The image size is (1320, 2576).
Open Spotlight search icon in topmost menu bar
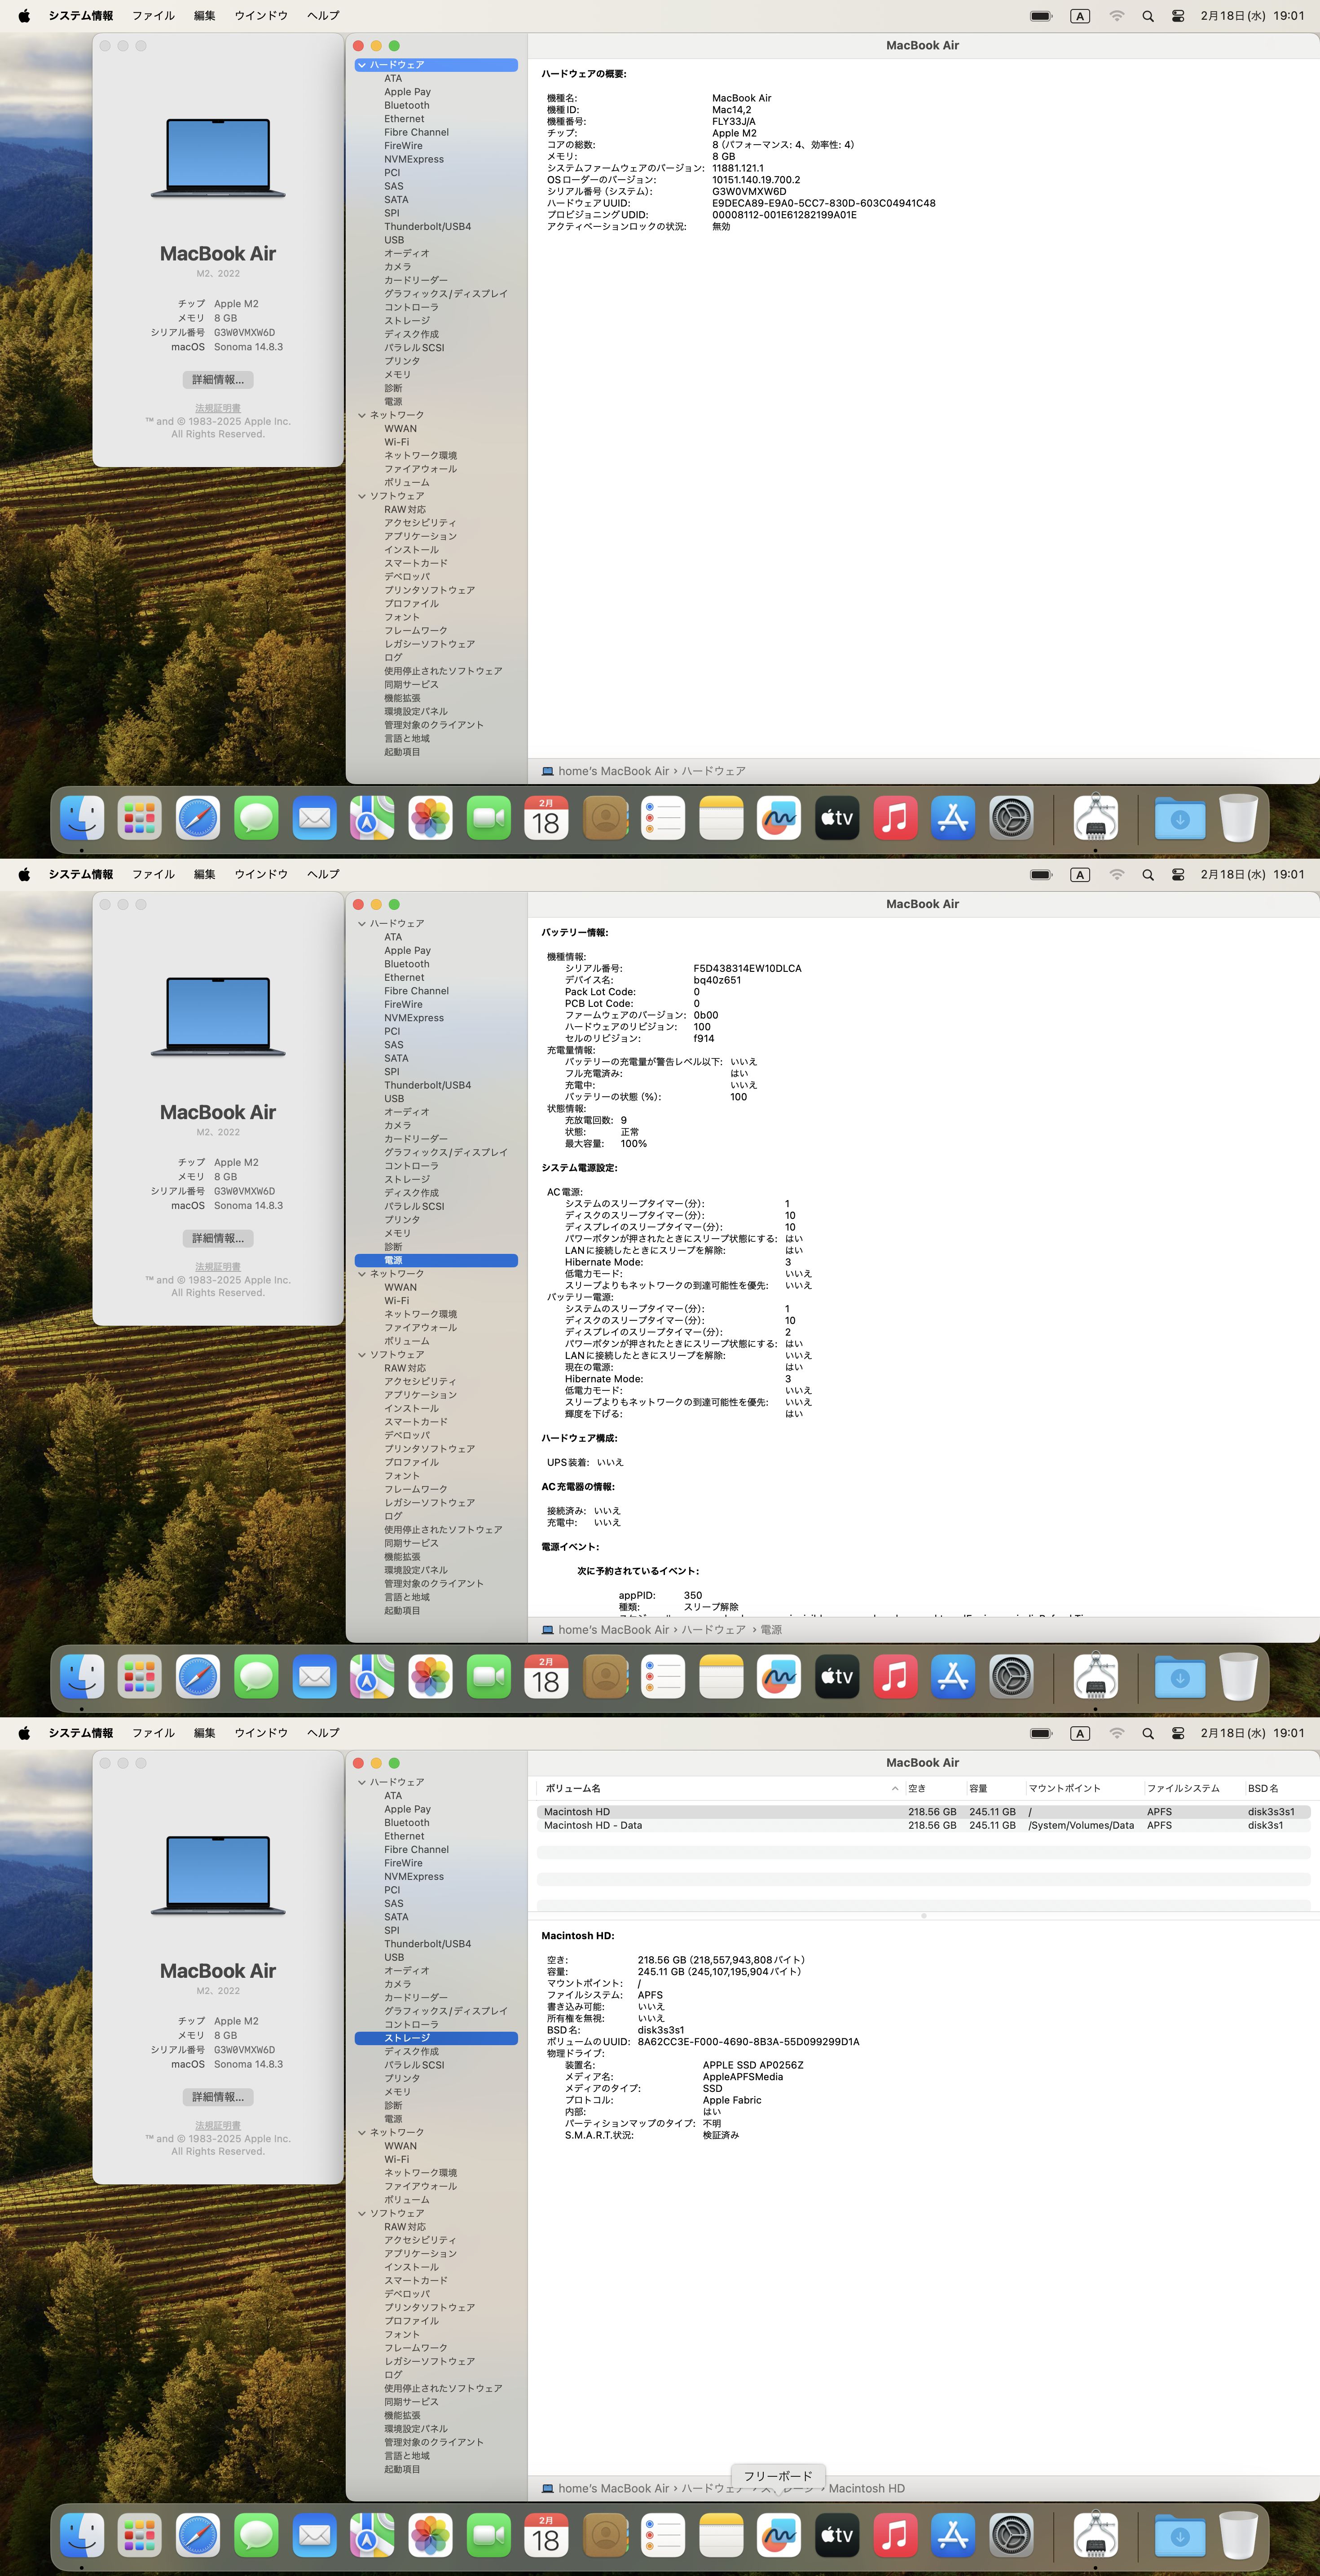click(1148, 16)
